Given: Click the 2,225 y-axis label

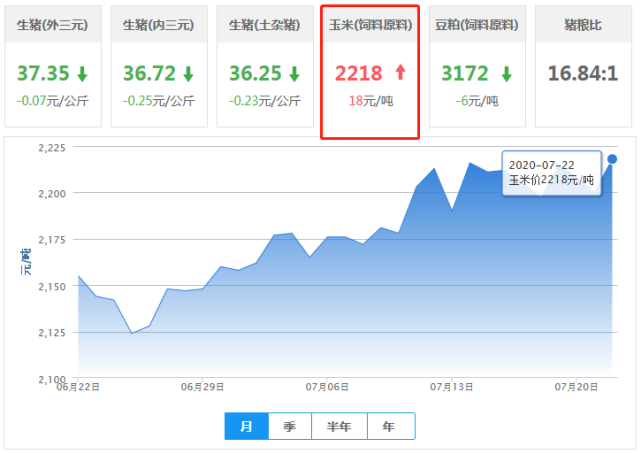Looking at the screenshot, I should (52, 148).
